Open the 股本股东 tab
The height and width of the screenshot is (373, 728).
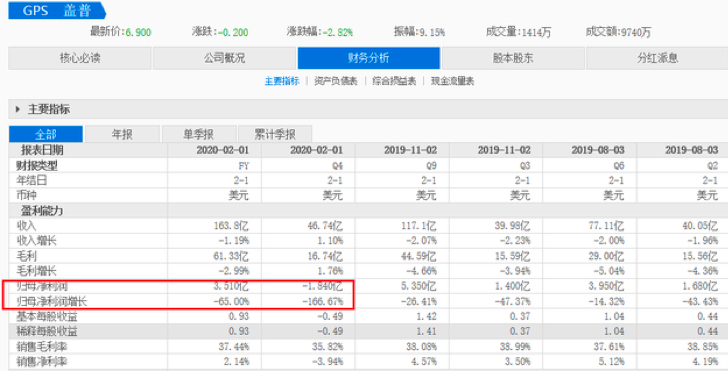[x=513, y=58]
